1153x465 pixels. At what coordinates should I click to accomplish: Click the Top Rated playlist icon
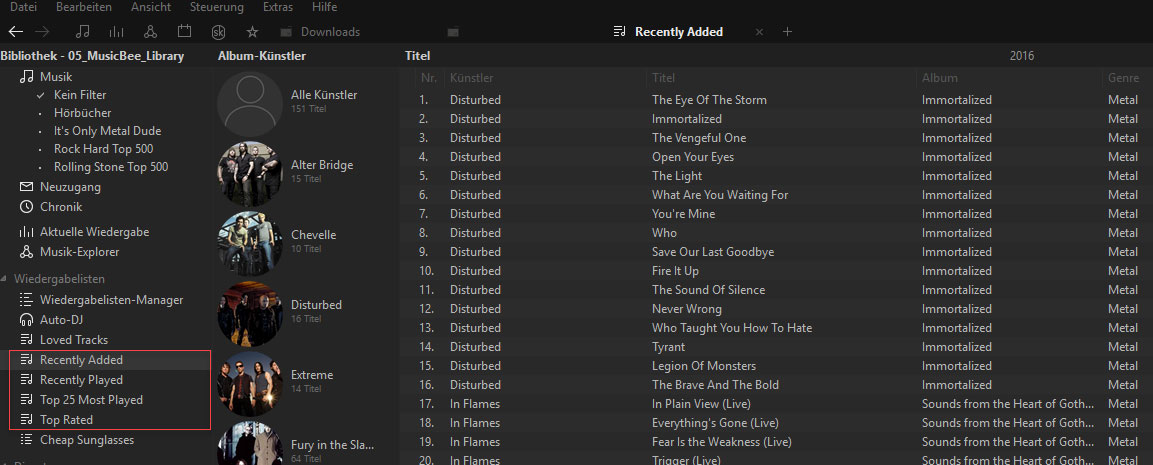coord(26,419)
